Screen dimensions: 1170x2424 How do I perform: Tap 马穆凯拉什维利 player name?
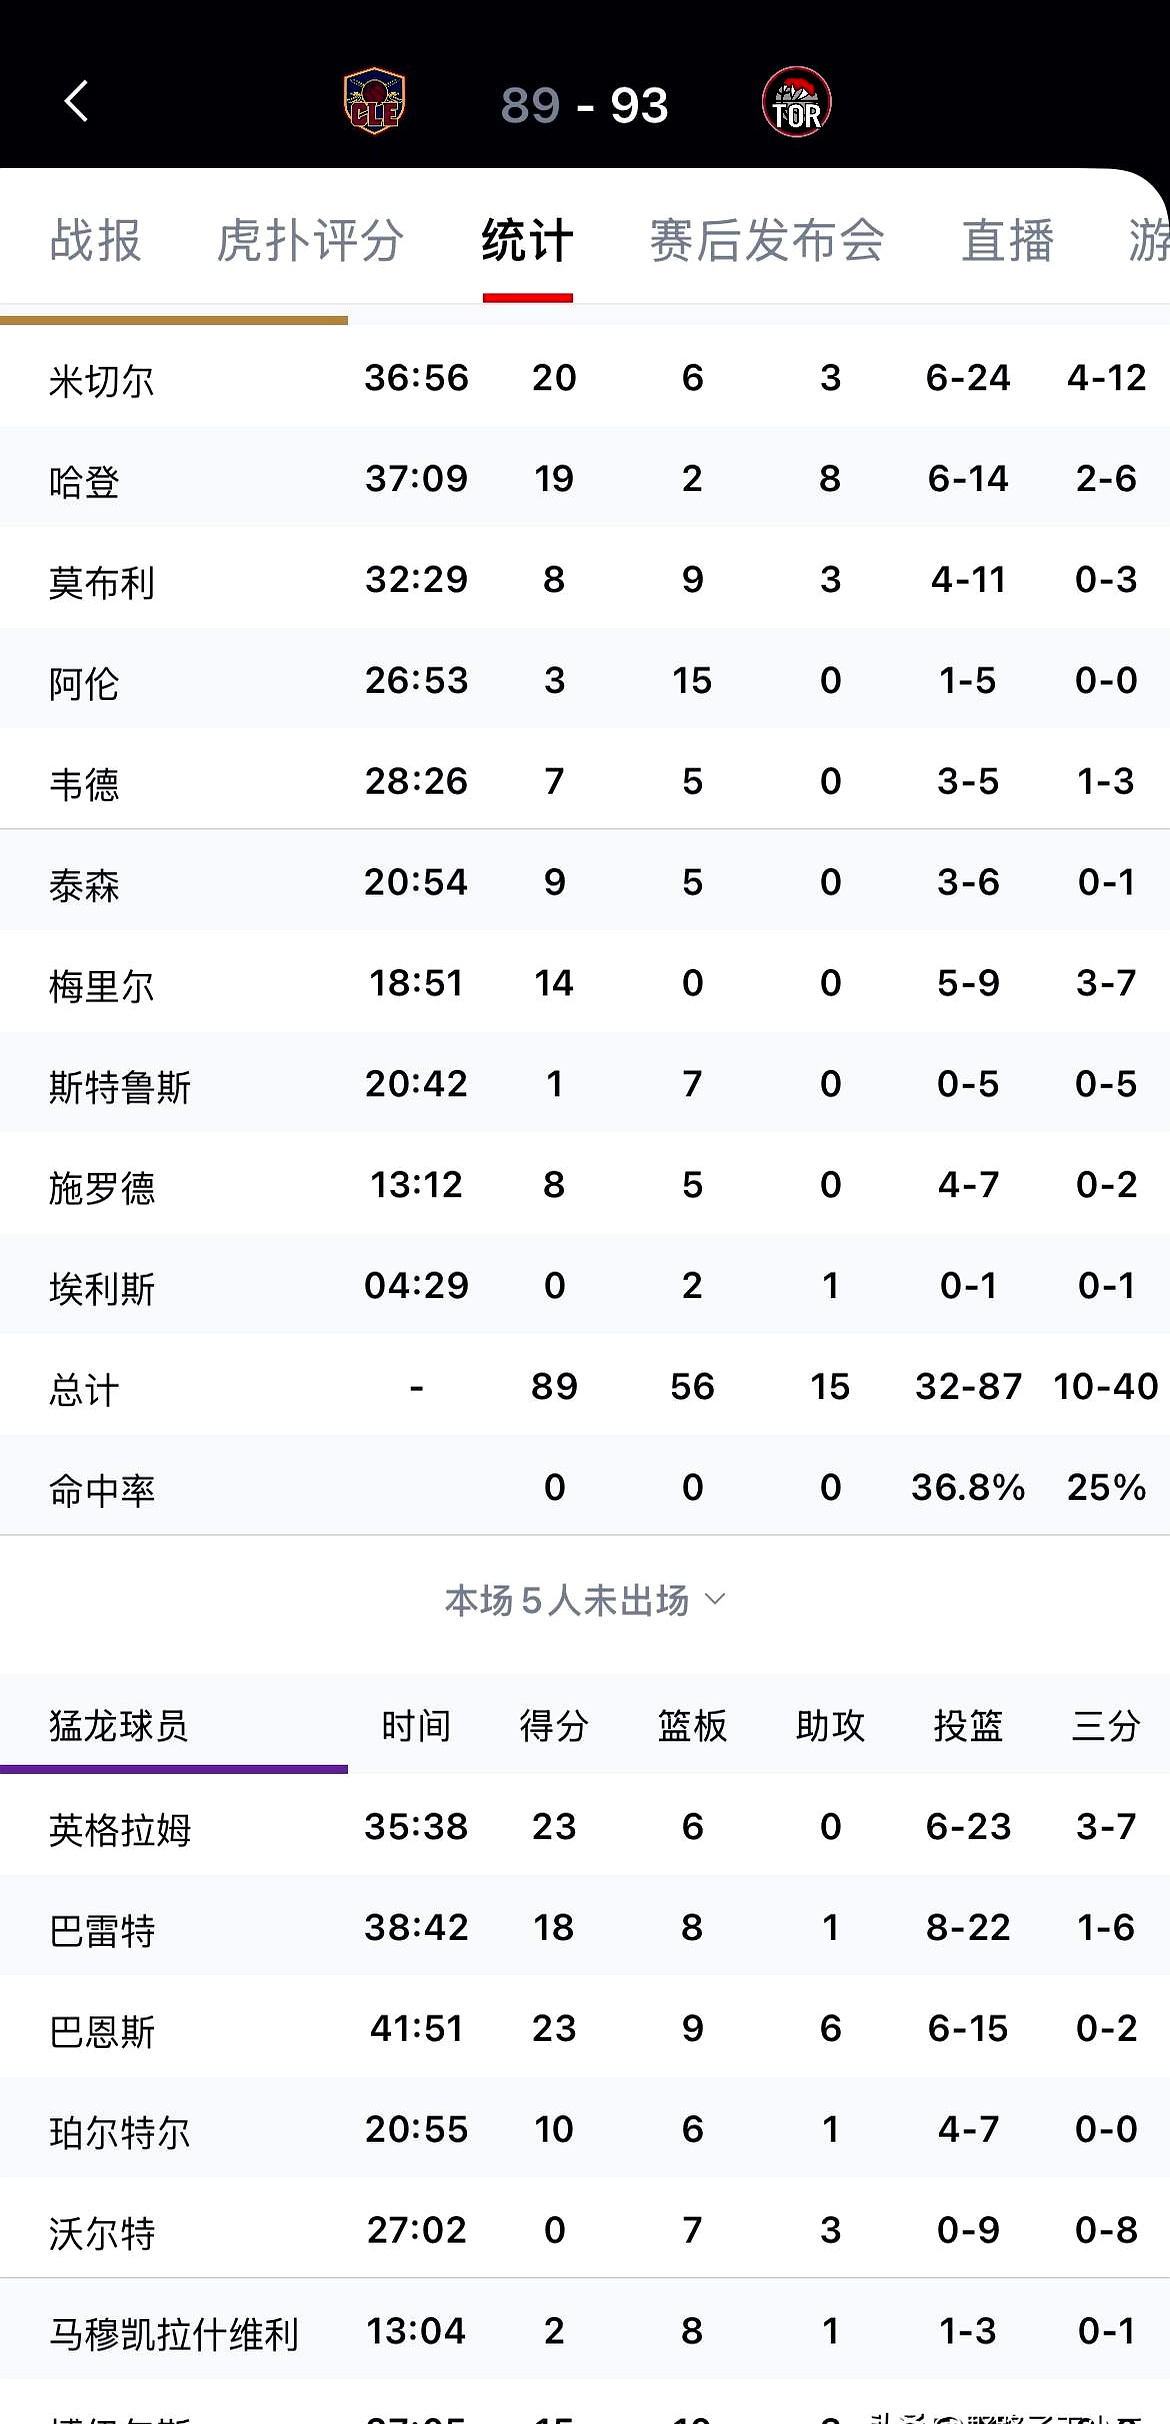175,2330
